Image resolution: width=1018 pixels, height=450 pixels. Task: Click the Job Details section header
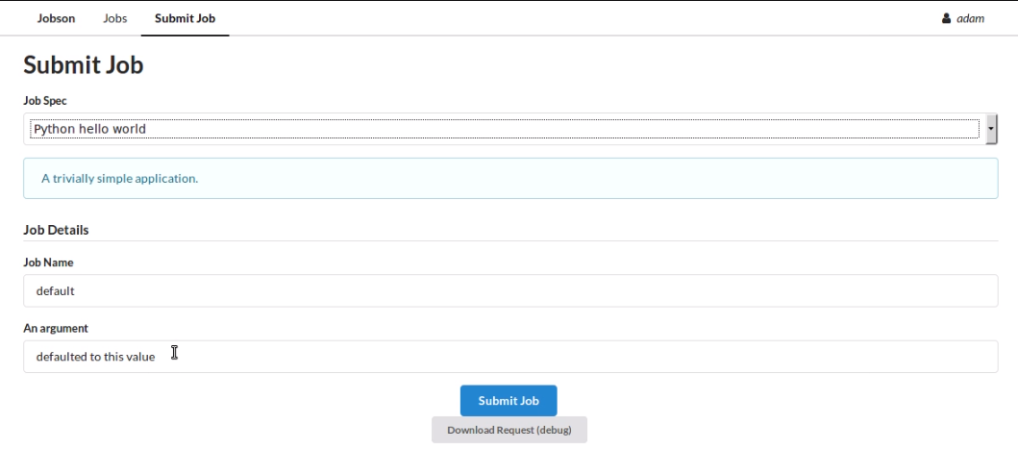[56, 230]
